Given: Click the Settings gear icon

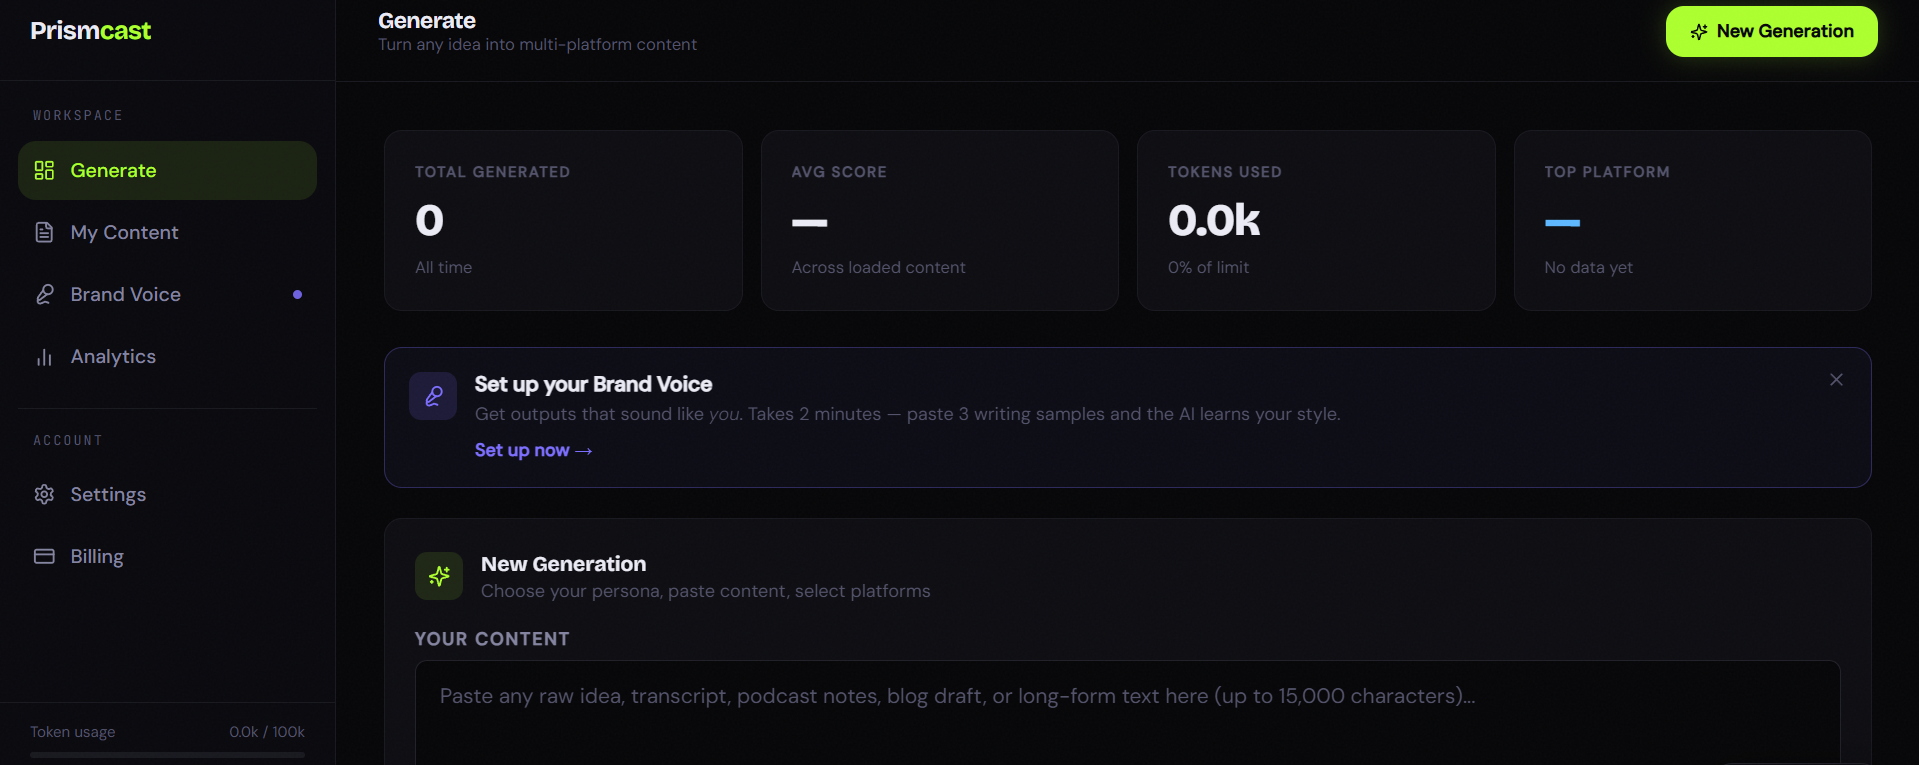Looking at the screenshot, I should (x=44, y=494).
